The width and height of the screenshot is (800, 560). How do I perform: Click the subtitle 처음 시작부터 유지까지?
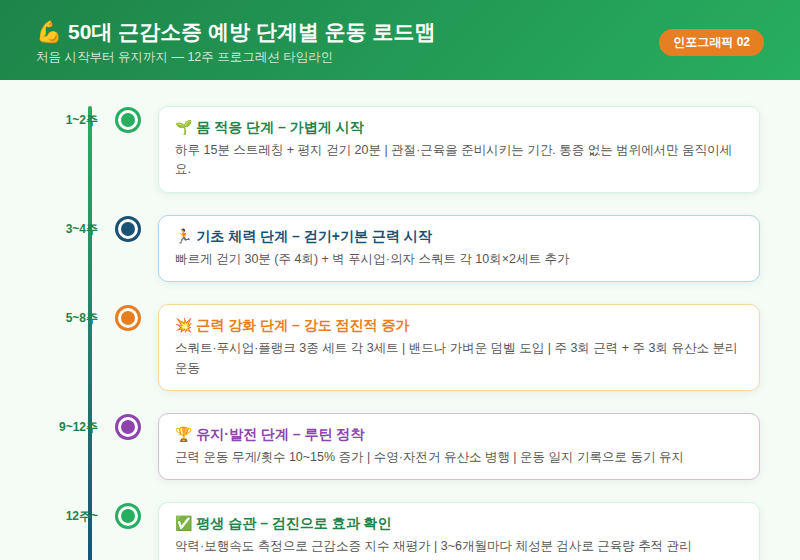pos(102,57)
